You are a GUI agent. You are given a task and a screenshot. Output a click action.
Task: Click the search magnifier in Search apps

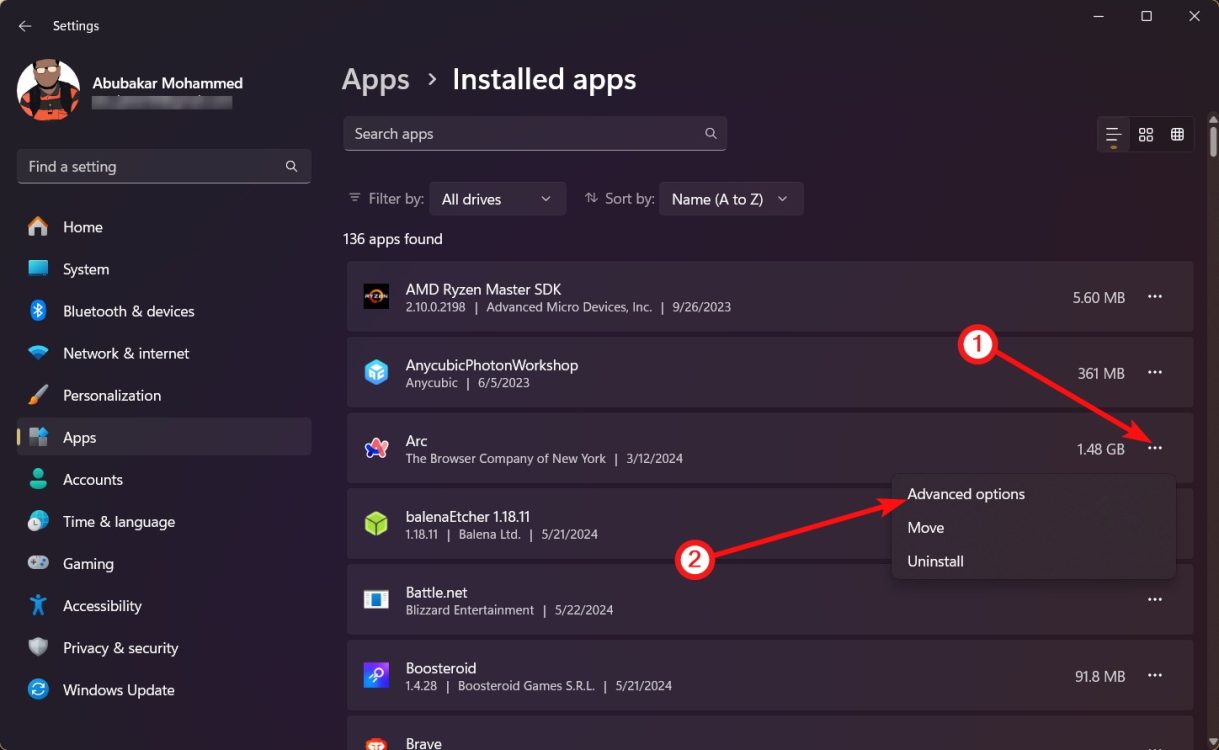710,133
